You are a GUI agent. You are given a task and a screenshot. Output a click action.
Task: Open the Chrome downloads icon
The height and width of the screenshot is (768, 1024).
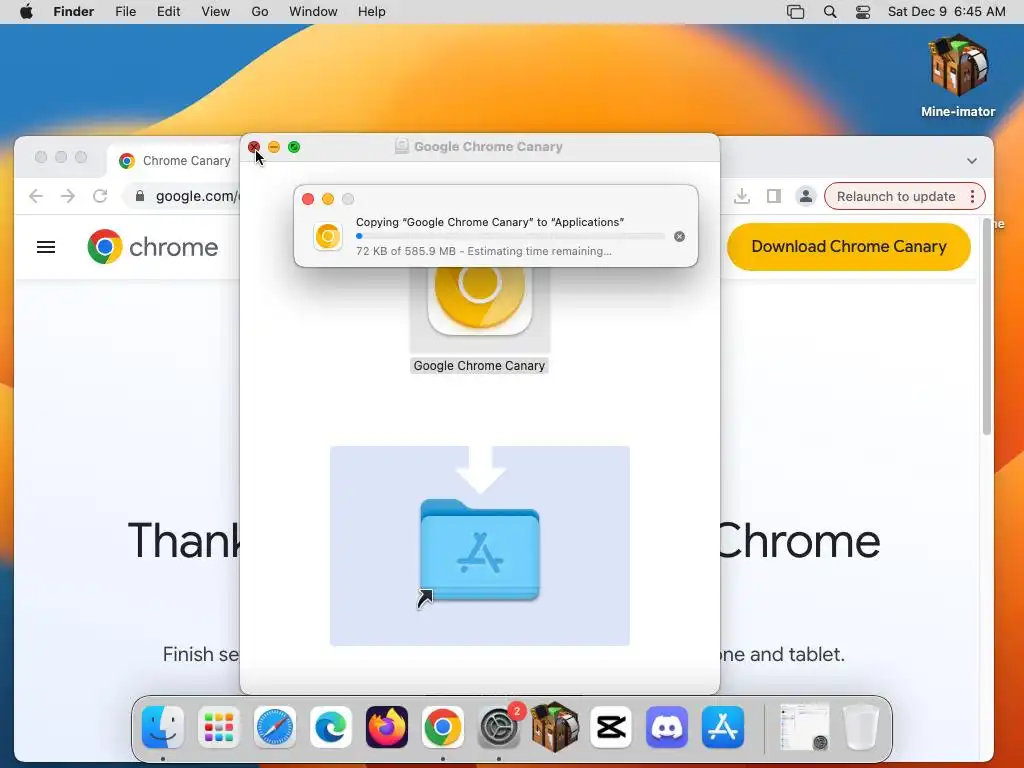[742, 196]
